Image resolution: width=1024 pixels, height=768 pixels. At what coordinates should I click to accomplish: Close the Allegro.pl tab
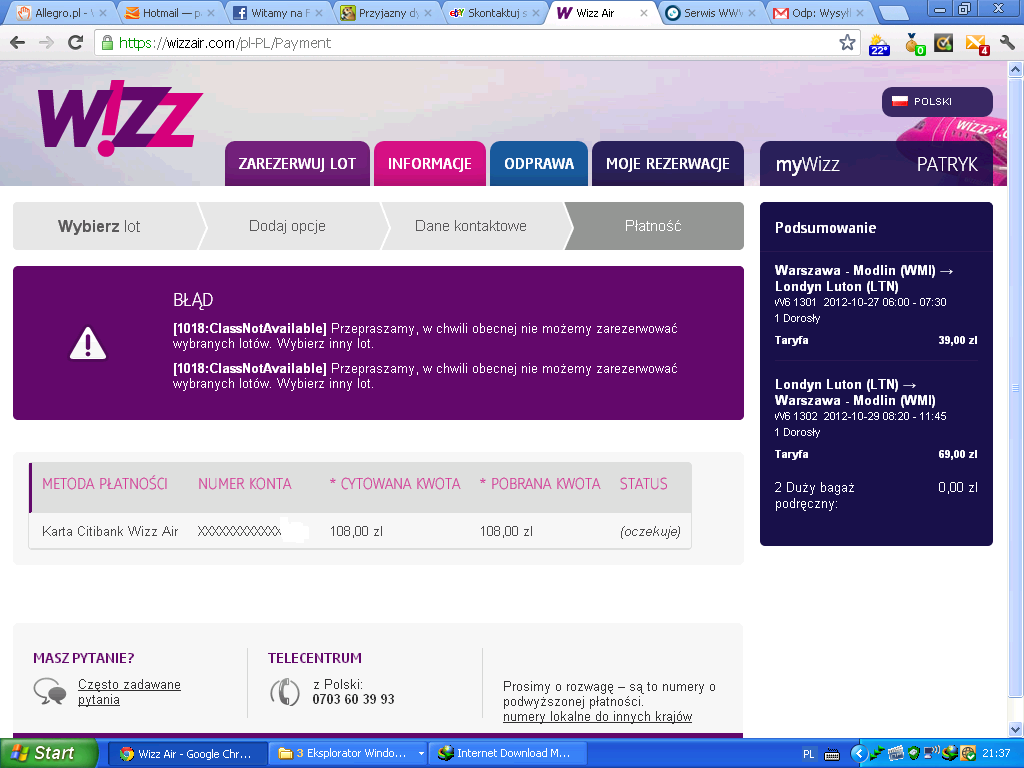[x=103, y=13]
